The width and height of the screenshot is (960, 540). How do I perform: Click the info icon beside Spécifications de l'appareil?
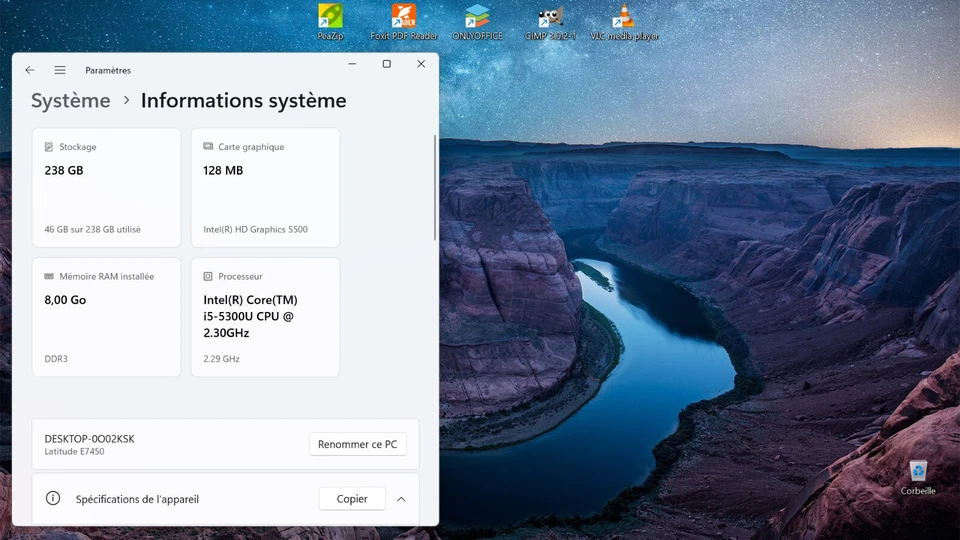pyautogui.click(x=53, y=498)
